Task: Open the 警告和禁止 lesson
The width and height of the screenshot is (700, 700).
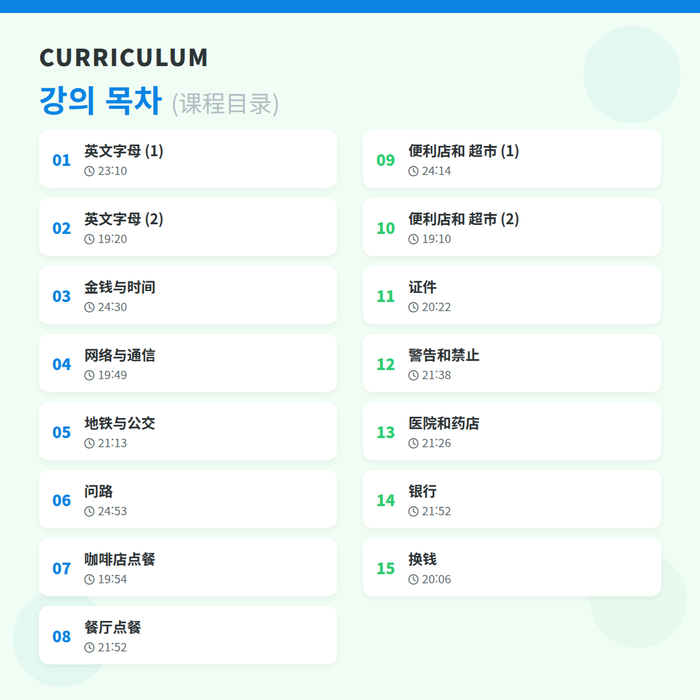Action: (x=512, y=363)
